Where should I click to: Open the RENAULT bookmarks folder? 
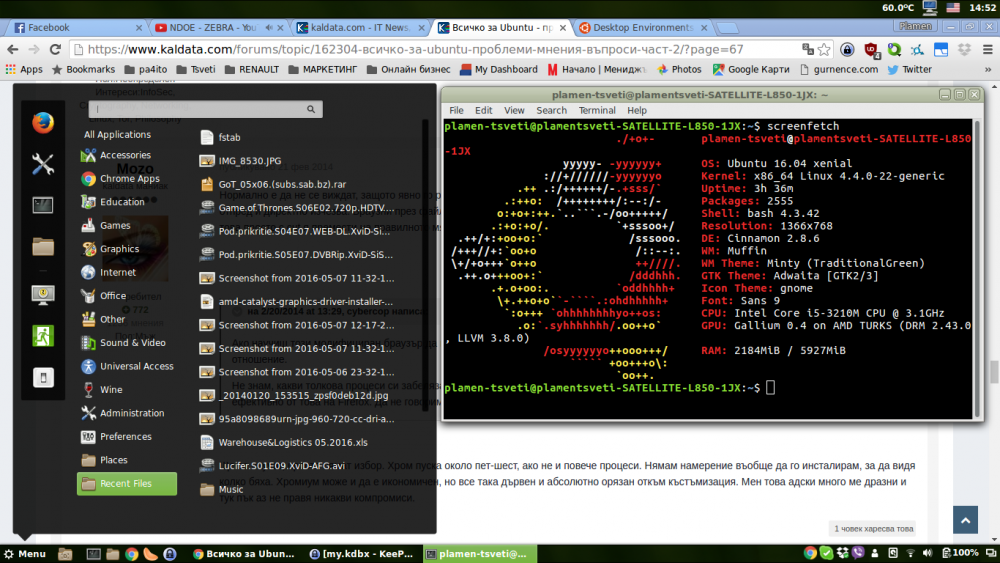pos(252,69)
